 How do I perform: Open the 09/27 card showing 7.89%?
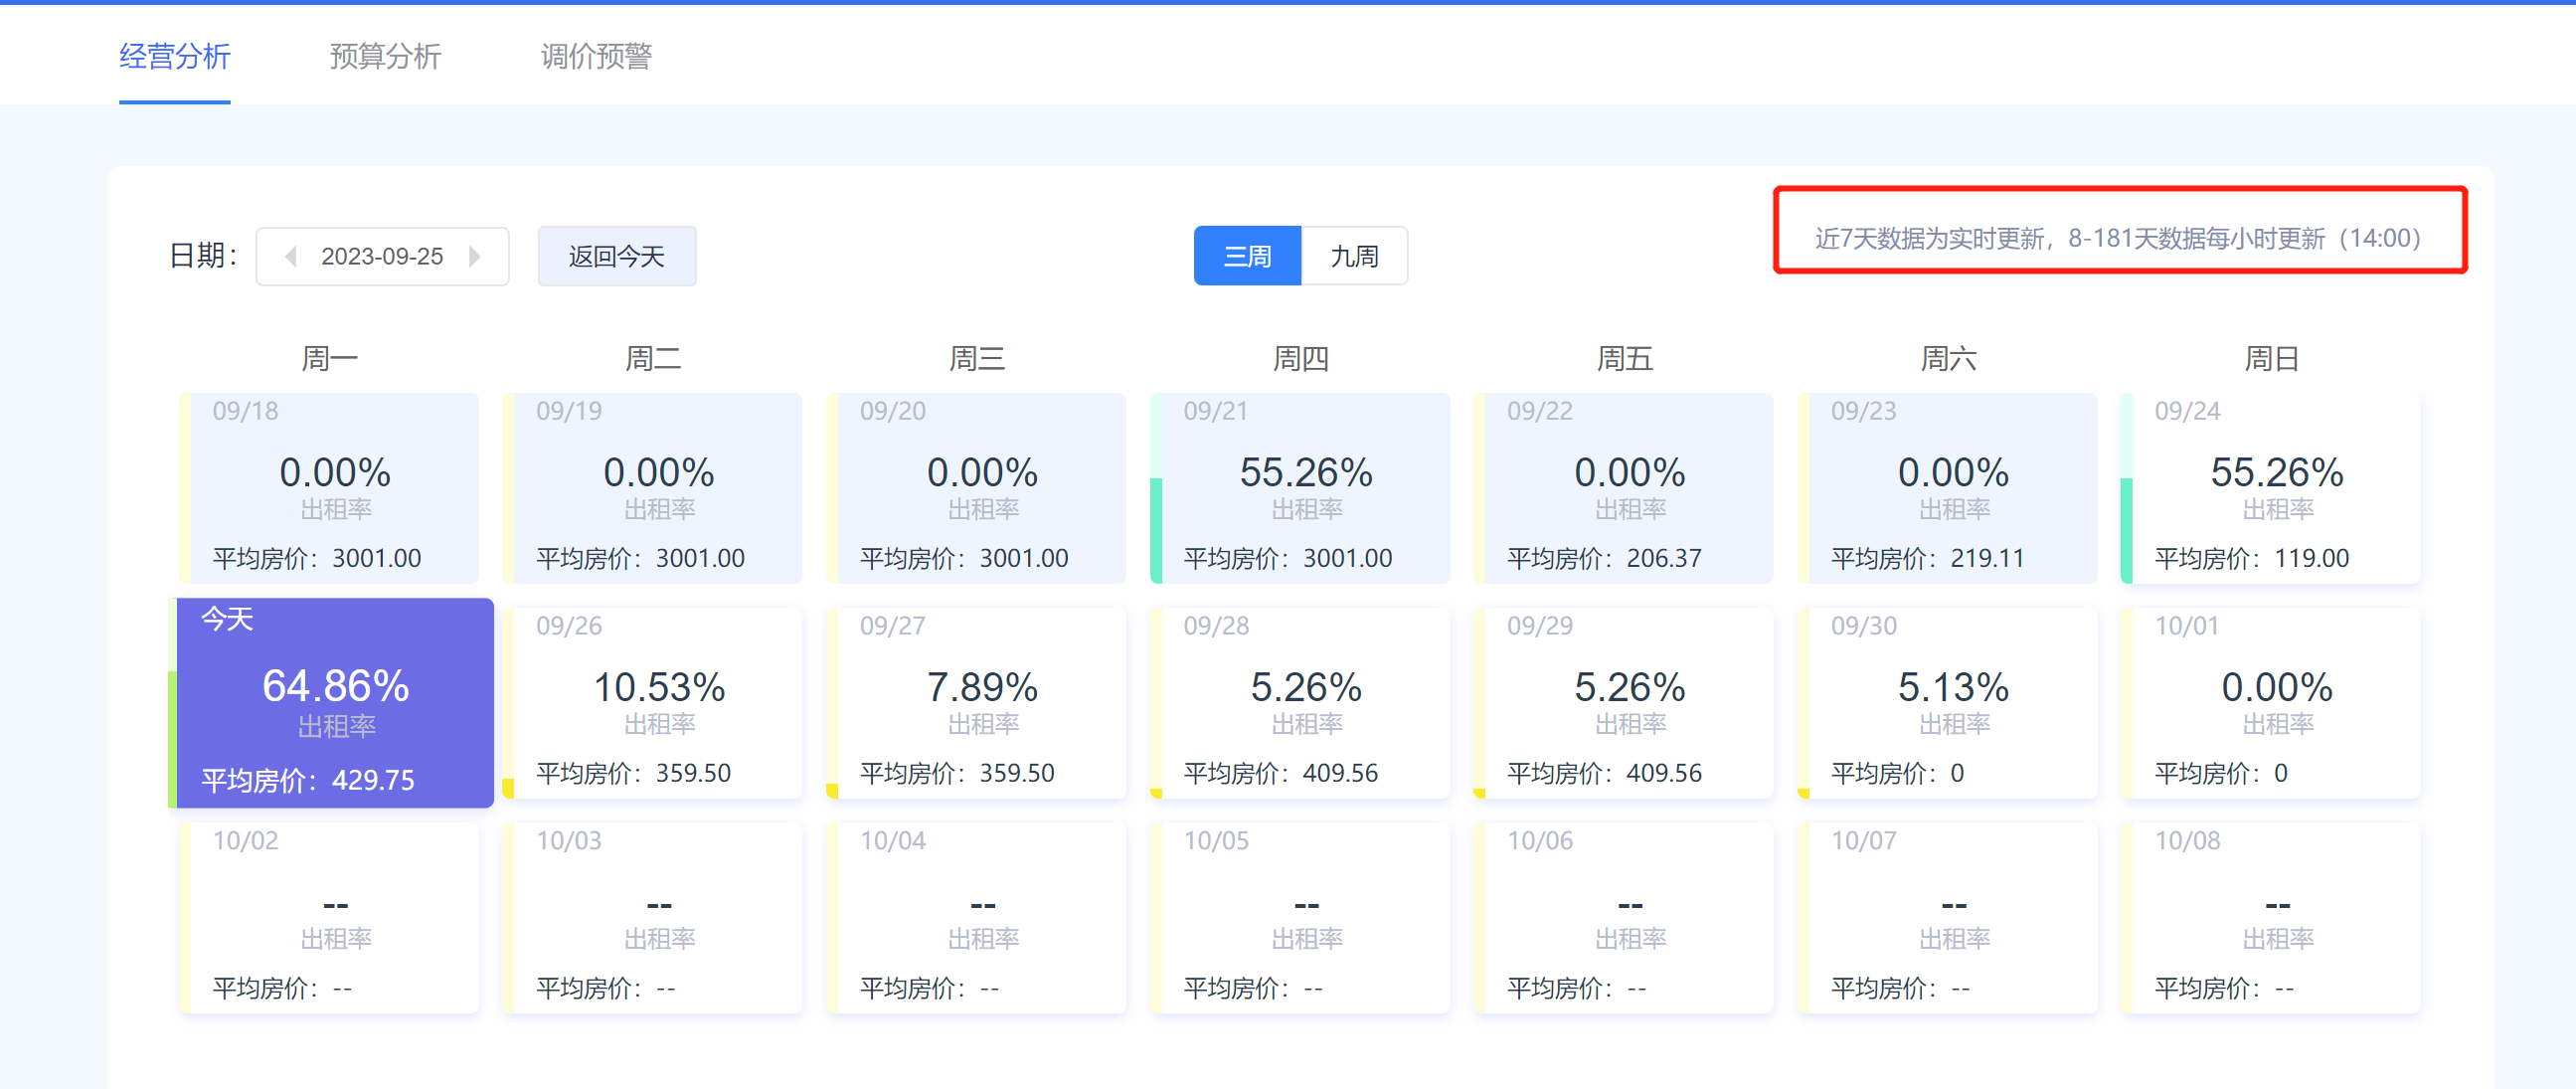click(x=976, y=703)
